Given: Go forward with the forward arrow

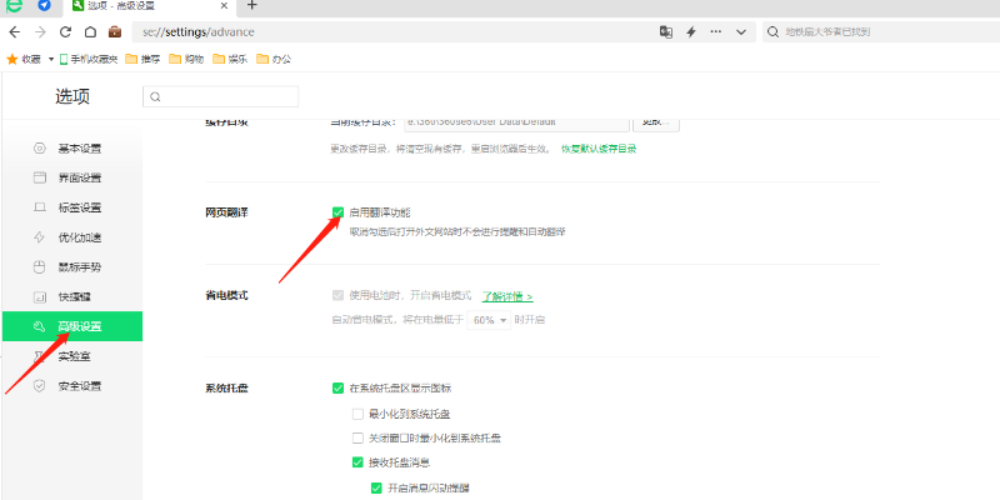Looking at the screenshot, I should pos(40,32).
